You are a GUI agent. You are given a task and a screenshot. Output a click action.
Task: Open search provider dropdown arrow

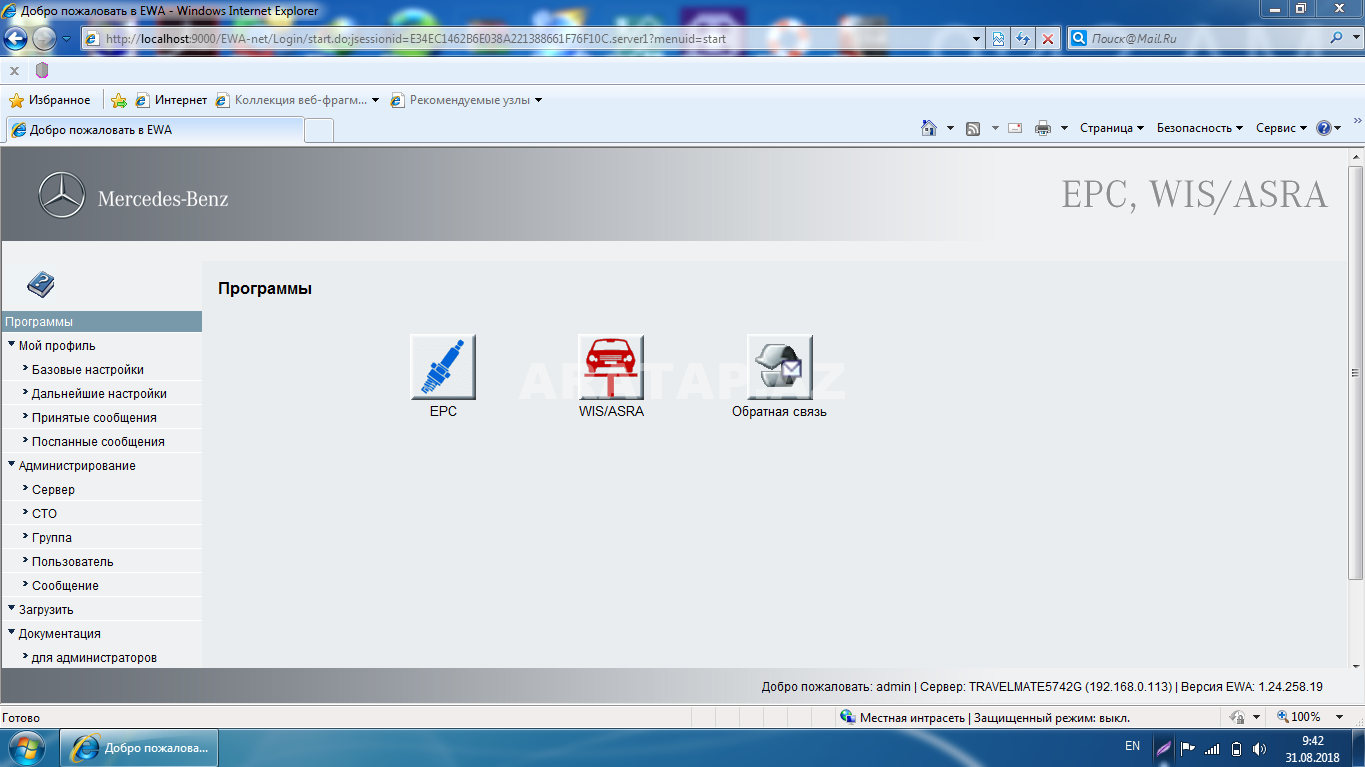pyautogui.click(x=1358, y=39)
